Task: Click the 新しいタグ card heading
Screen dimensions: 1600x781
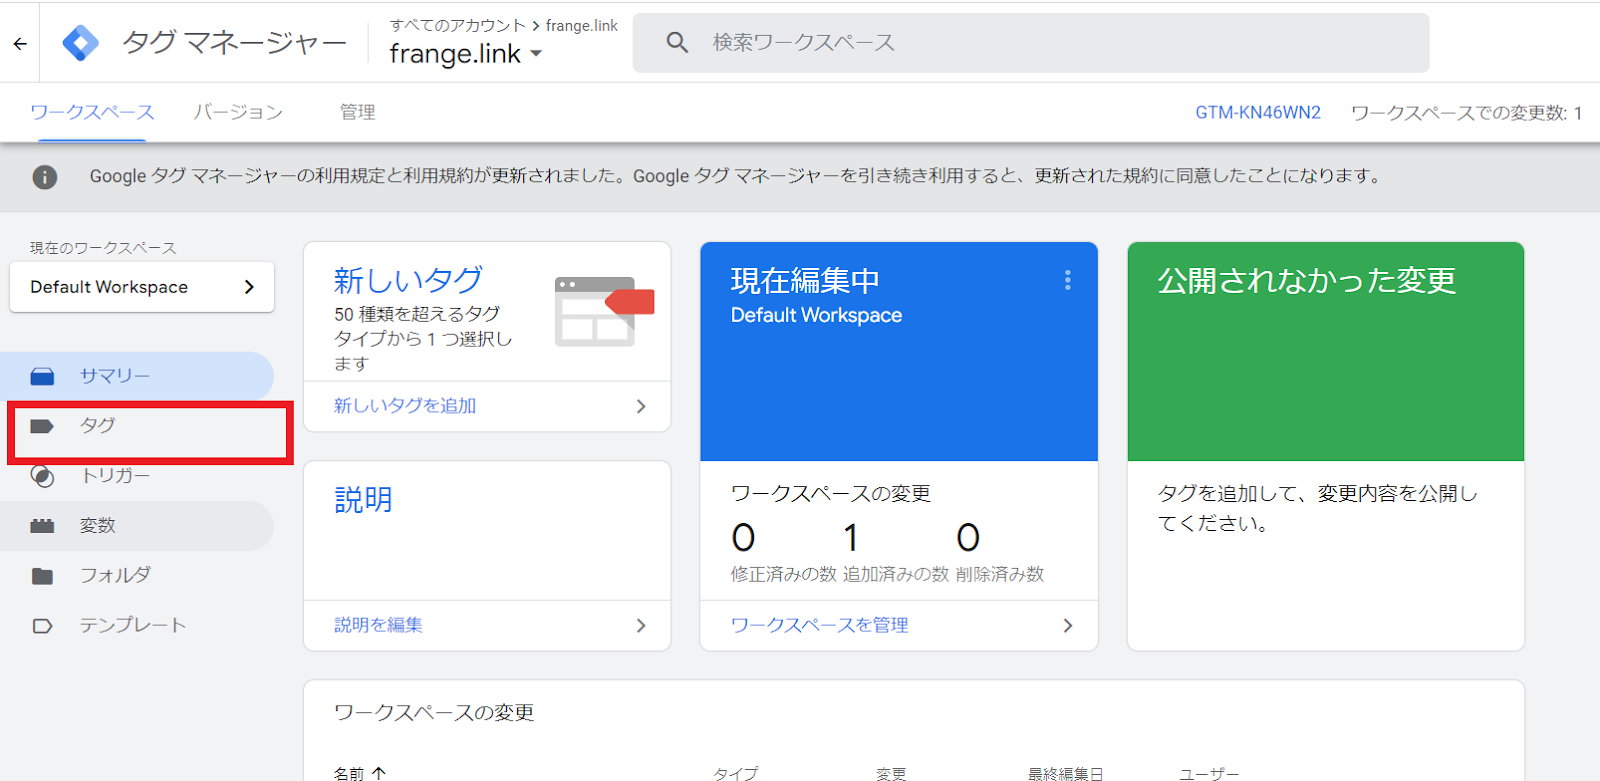Action: [408, 280]
